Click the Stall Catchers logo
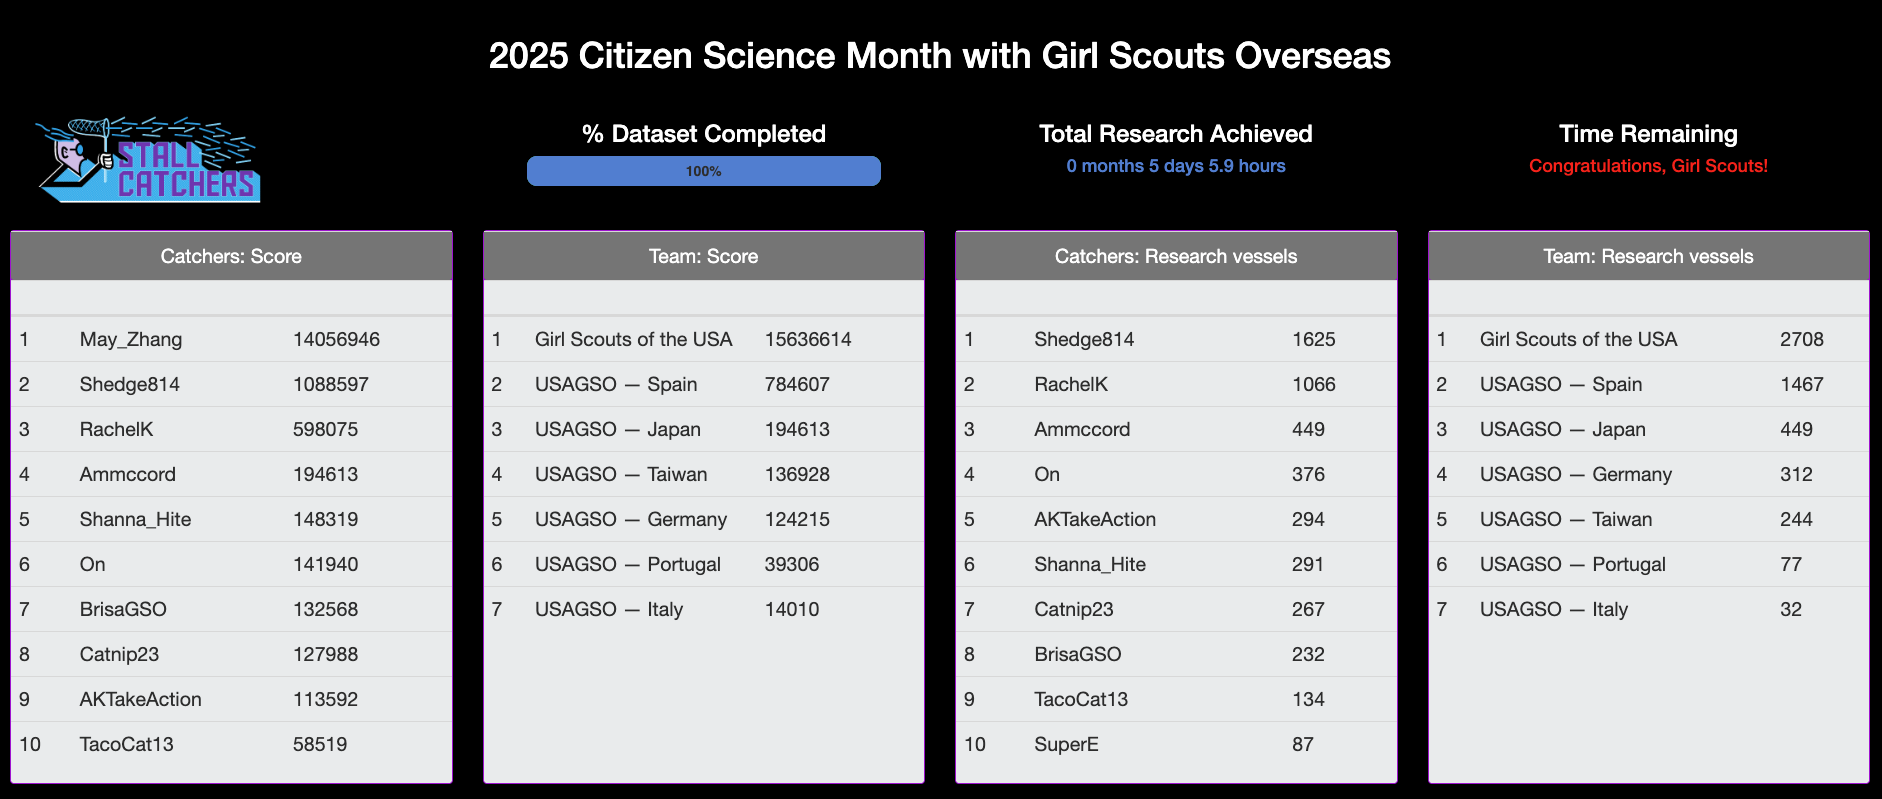 point(148,160)
